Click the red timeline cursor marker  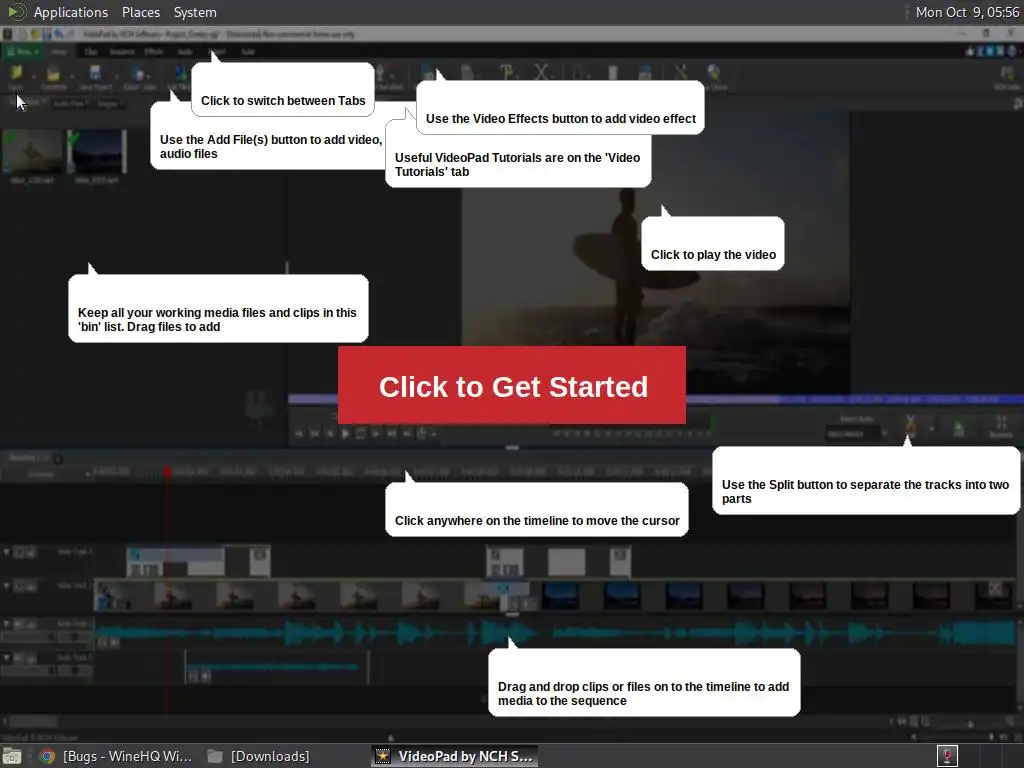pos(167,471)
